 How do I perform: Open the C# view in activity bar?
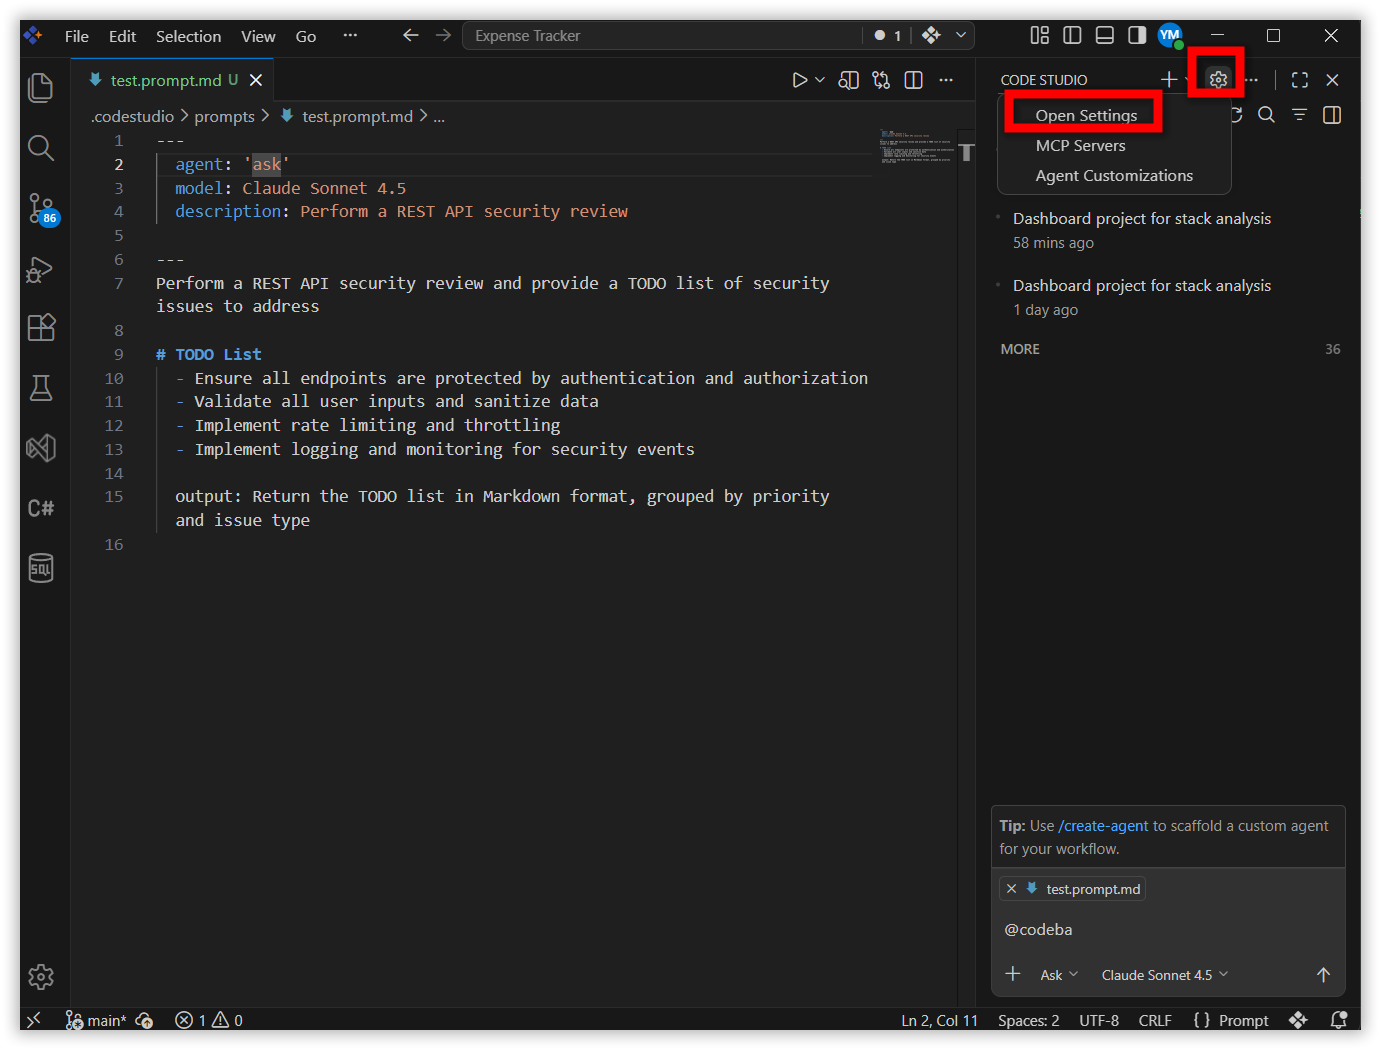tap(41, 508)
